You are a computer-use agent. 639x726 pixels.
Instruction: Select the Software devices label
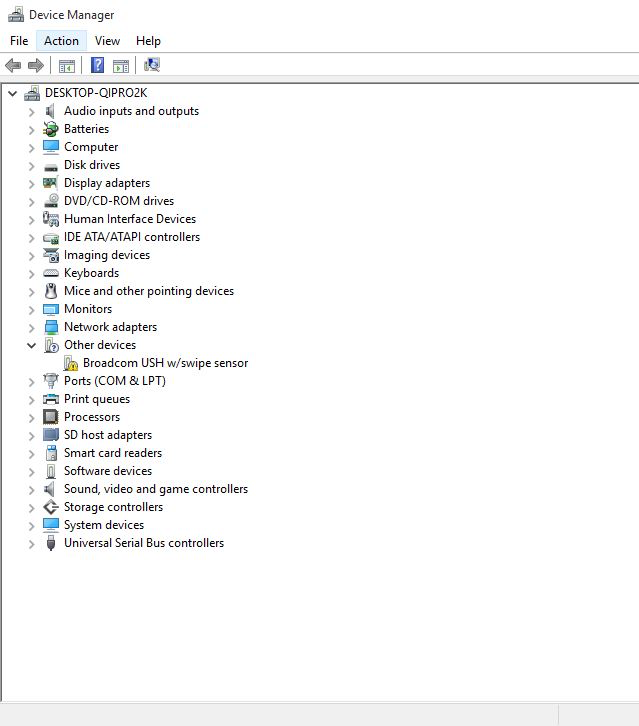tap(108, 471)
